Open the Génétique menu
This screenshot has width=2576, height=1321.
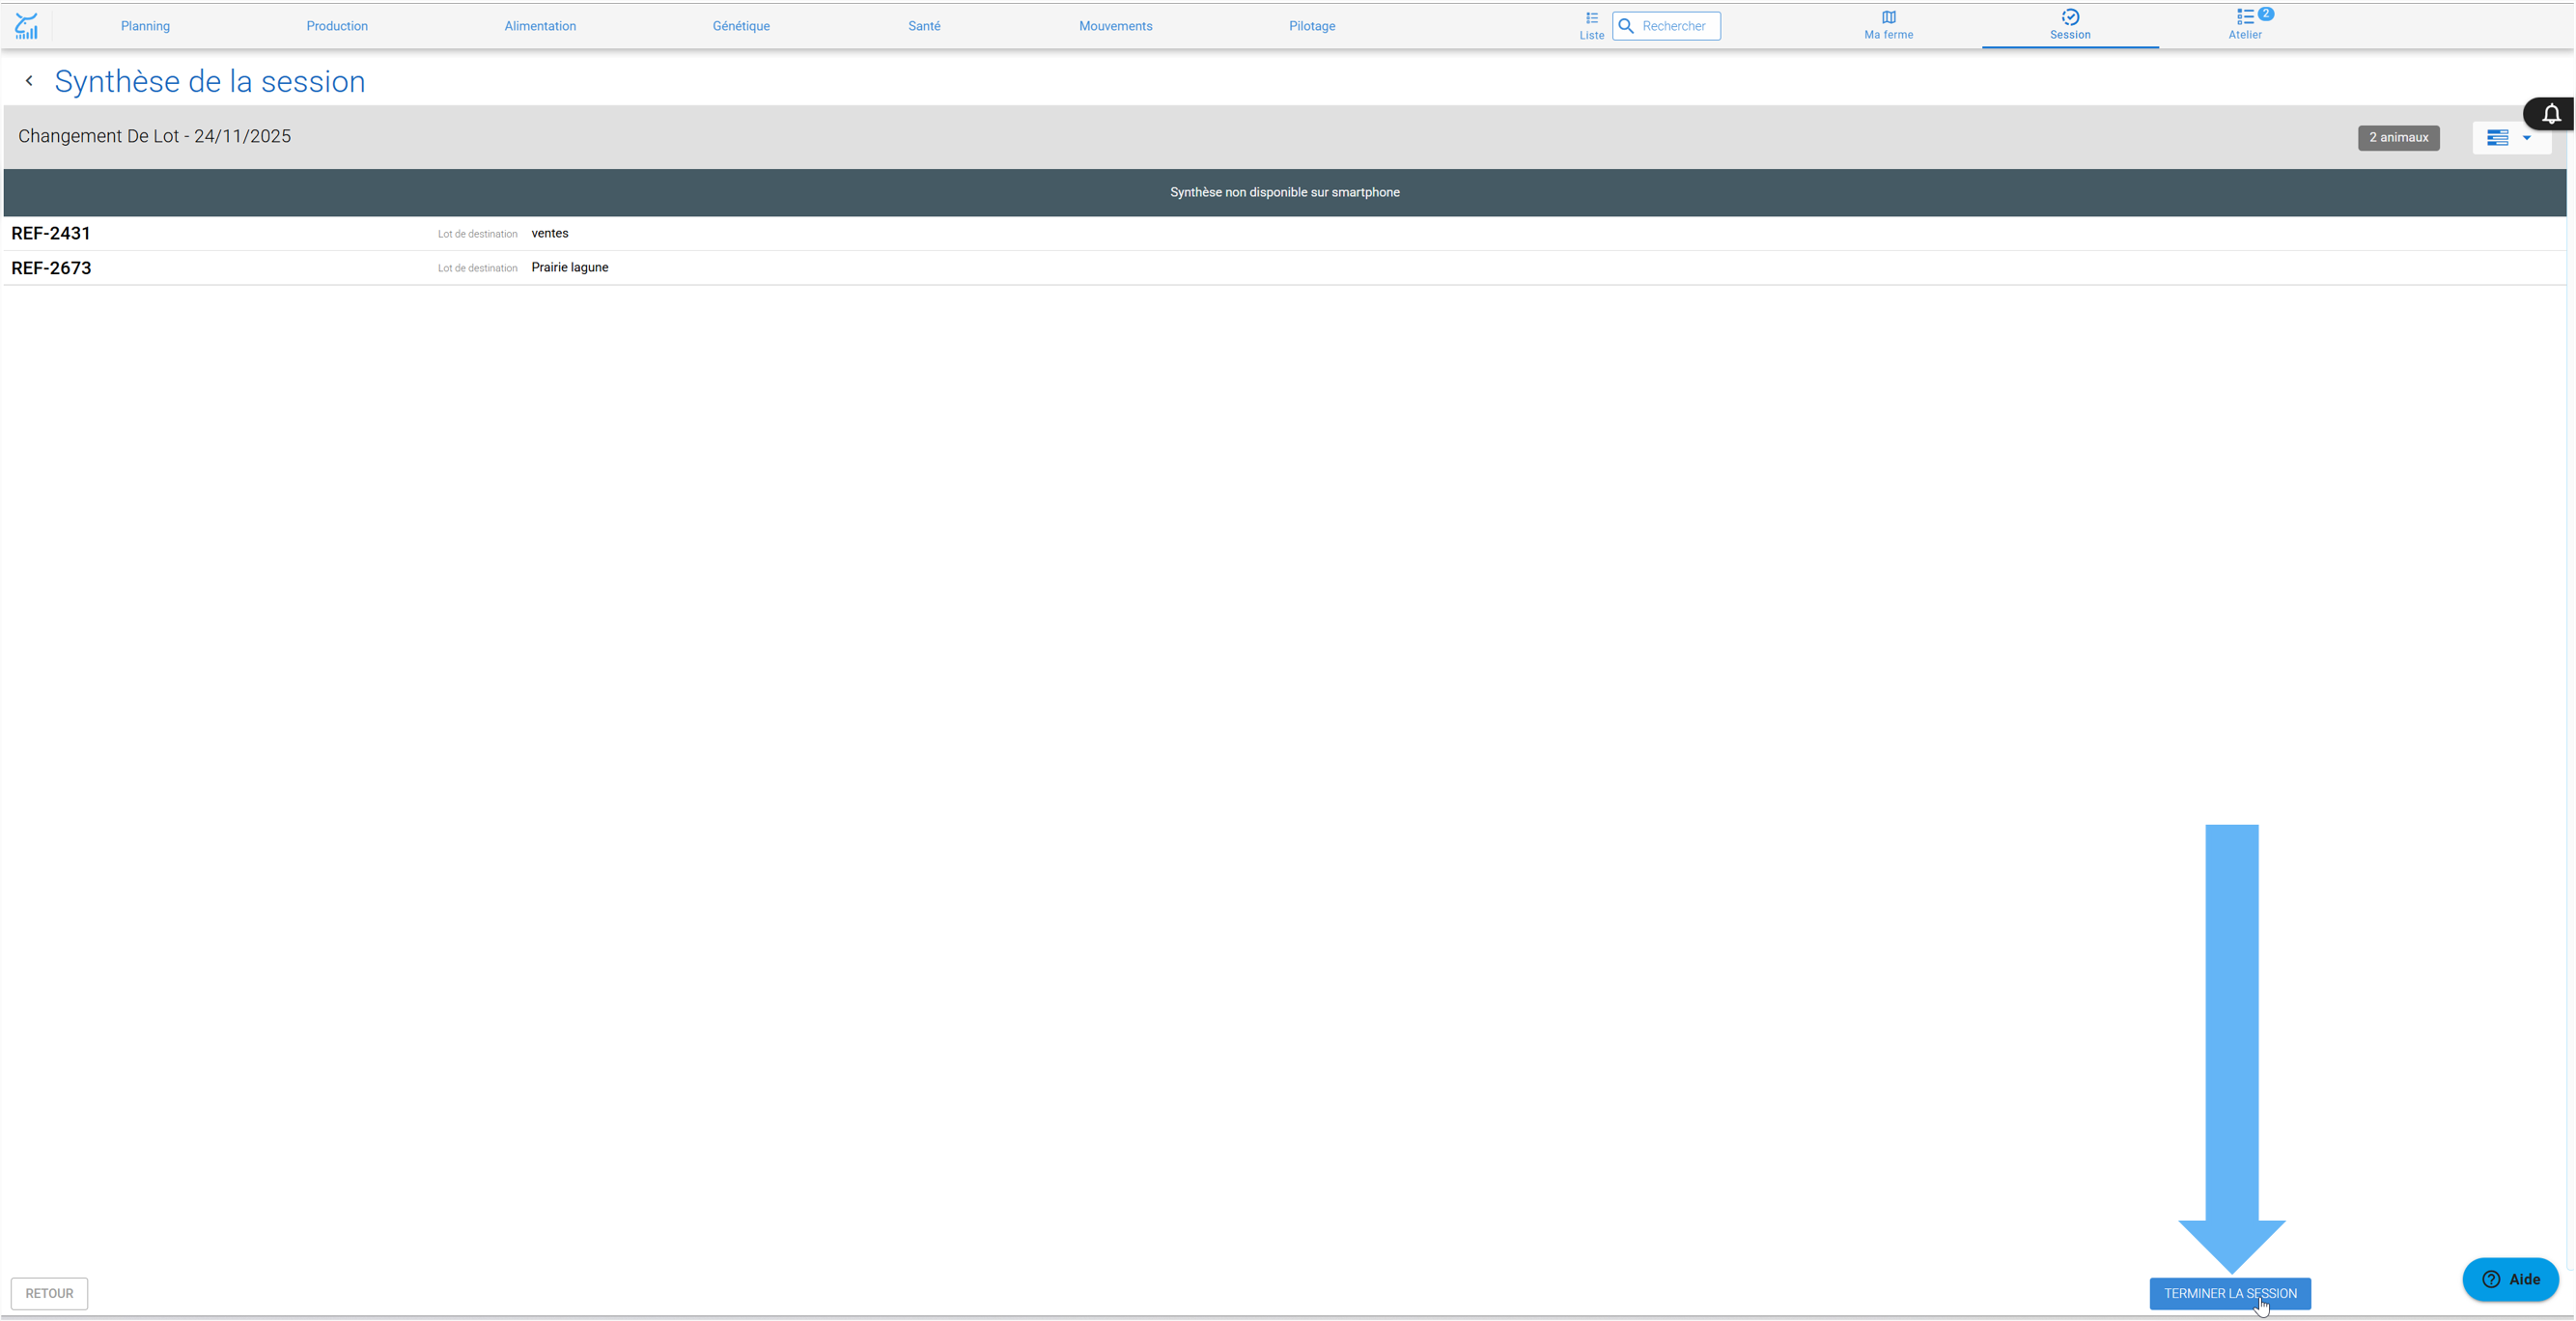click(741, 26)
